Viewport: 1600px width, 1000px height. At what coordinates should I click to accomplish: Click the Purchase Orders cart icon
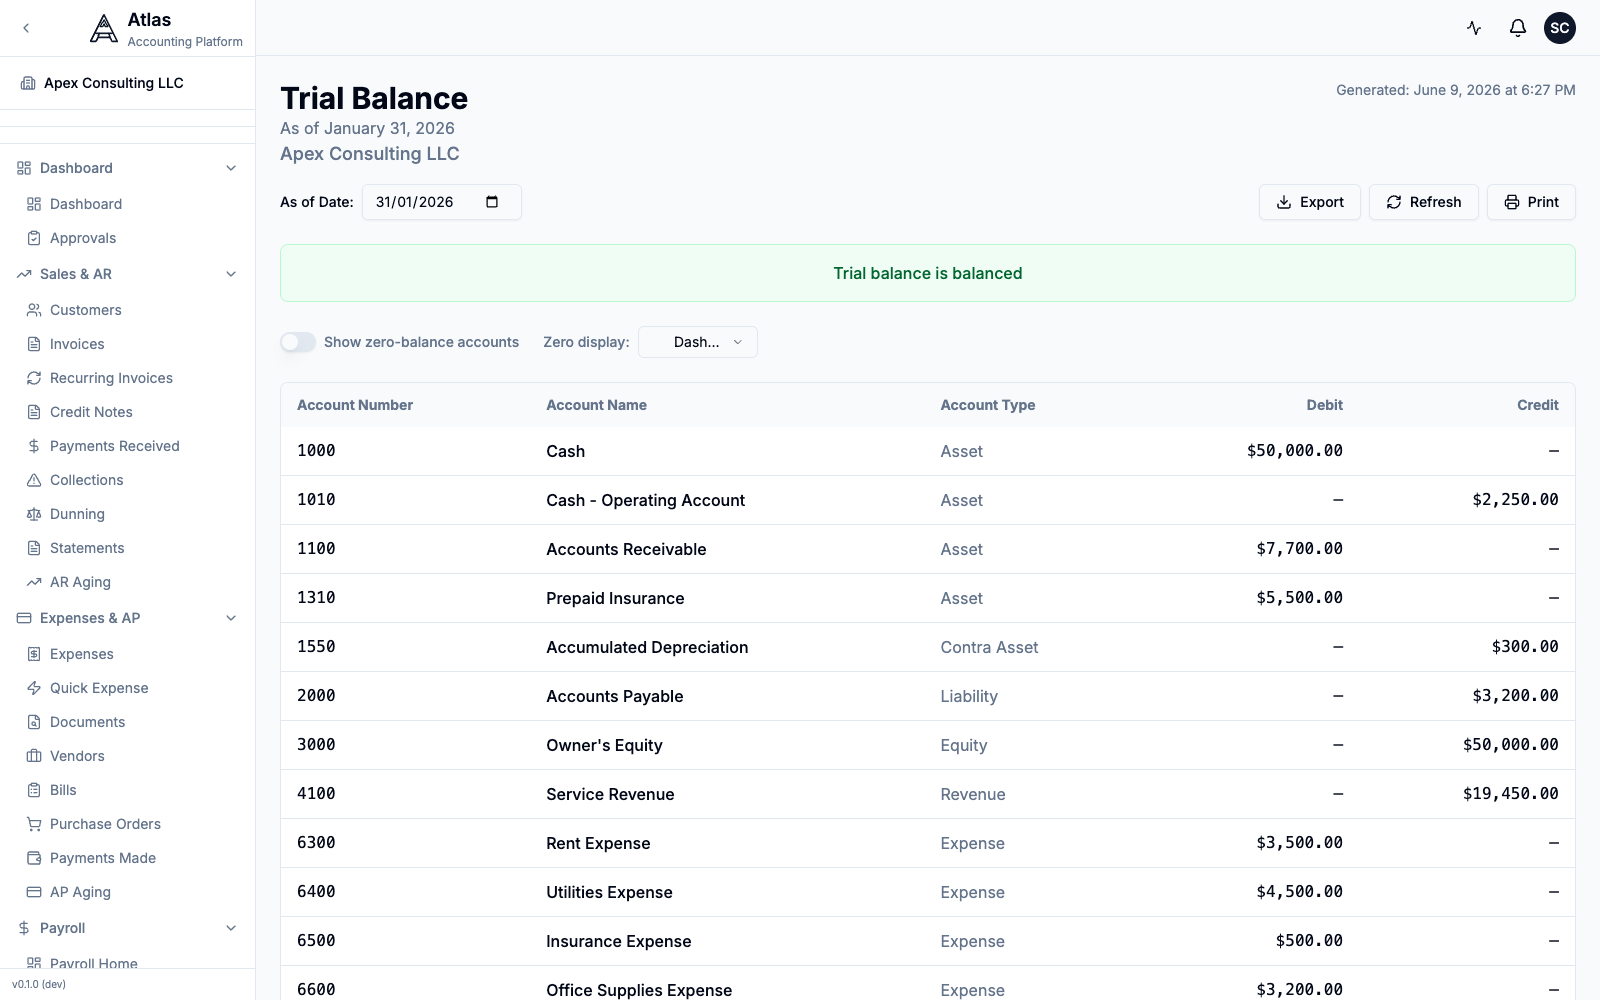click(34, 824)
